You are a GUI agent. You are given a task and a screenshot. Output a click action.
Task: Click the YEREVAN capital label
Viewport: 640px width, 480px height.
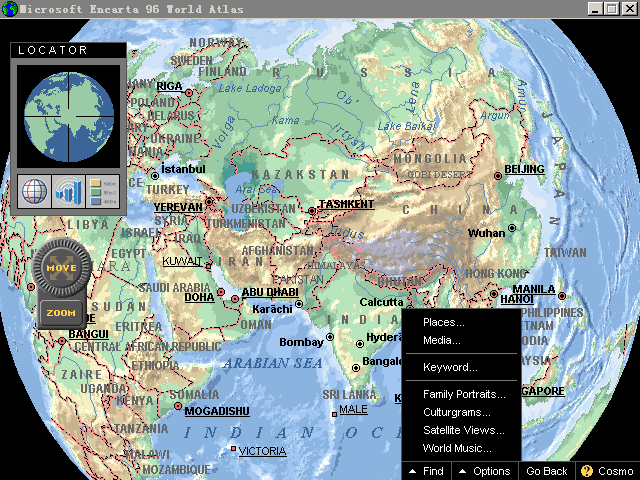tap(178, 207)
